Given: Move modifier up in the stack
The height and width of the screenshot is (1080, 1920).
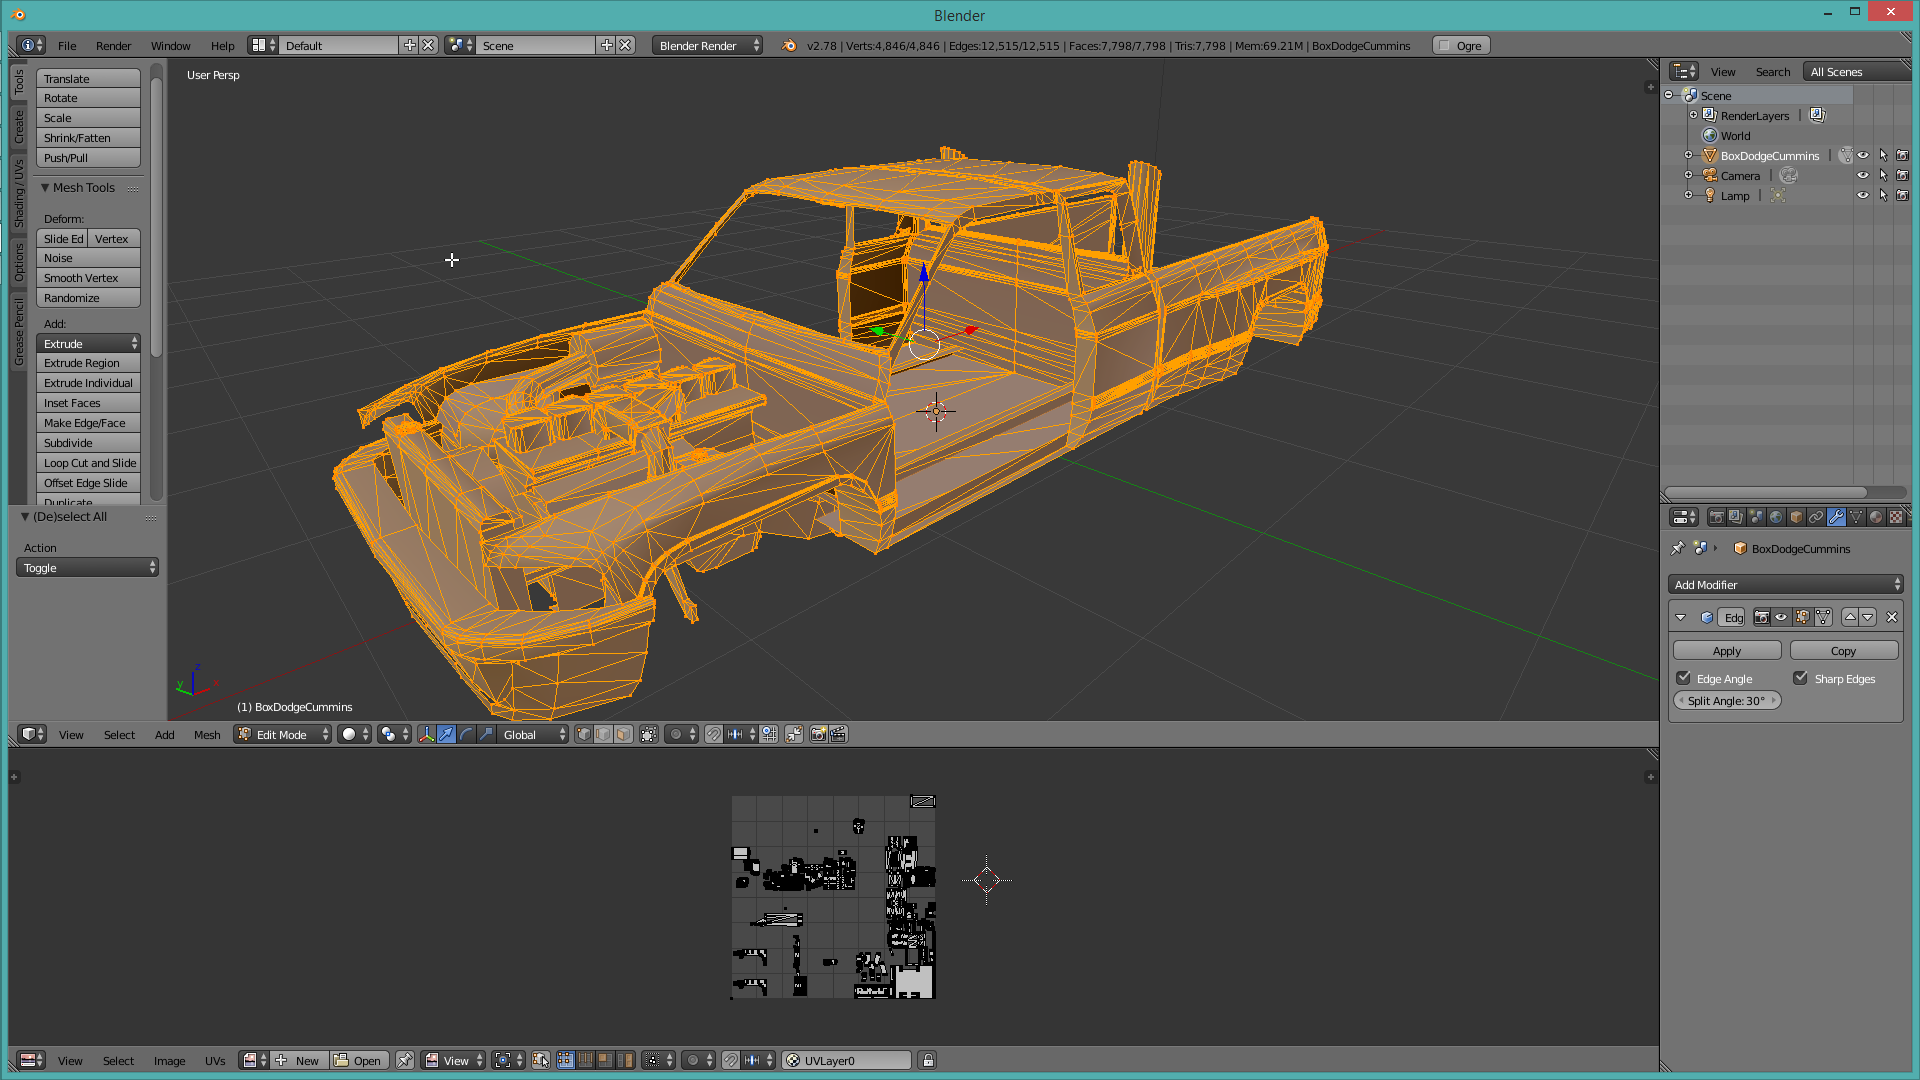Looking at the screenshot, I should pos(1850,617).
